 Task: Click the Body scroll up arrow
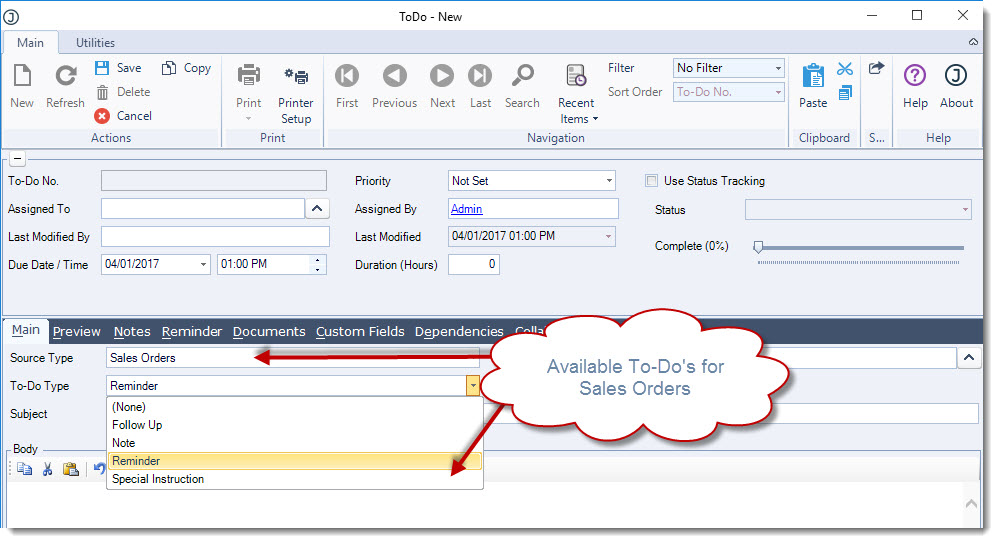click(971, 504)
